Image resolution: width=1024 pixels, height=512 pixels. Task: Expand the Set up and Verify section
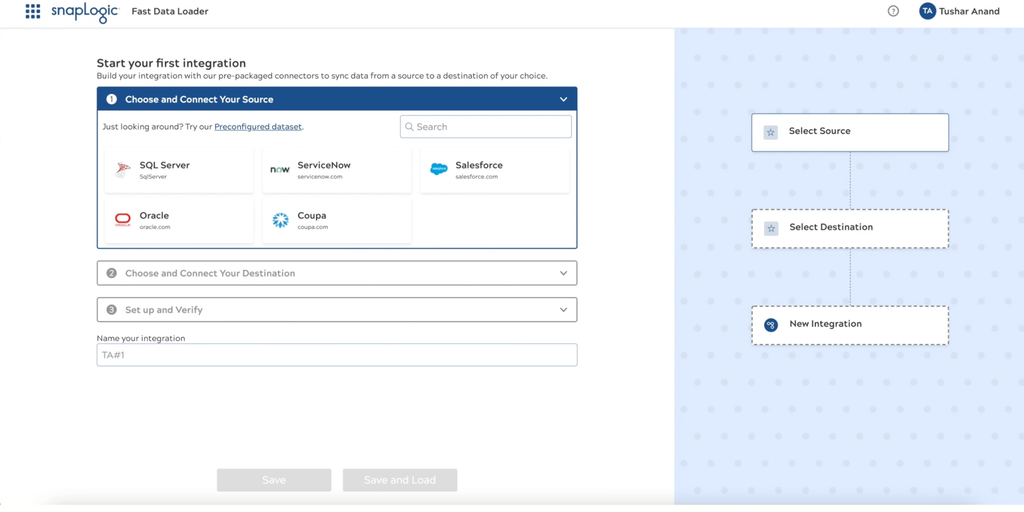click(x=563, y=310)
